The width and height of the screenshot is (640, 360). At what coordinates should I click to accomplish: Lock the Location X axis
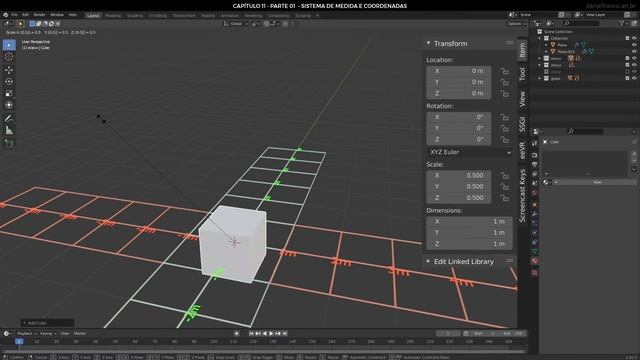pos(505,71)
